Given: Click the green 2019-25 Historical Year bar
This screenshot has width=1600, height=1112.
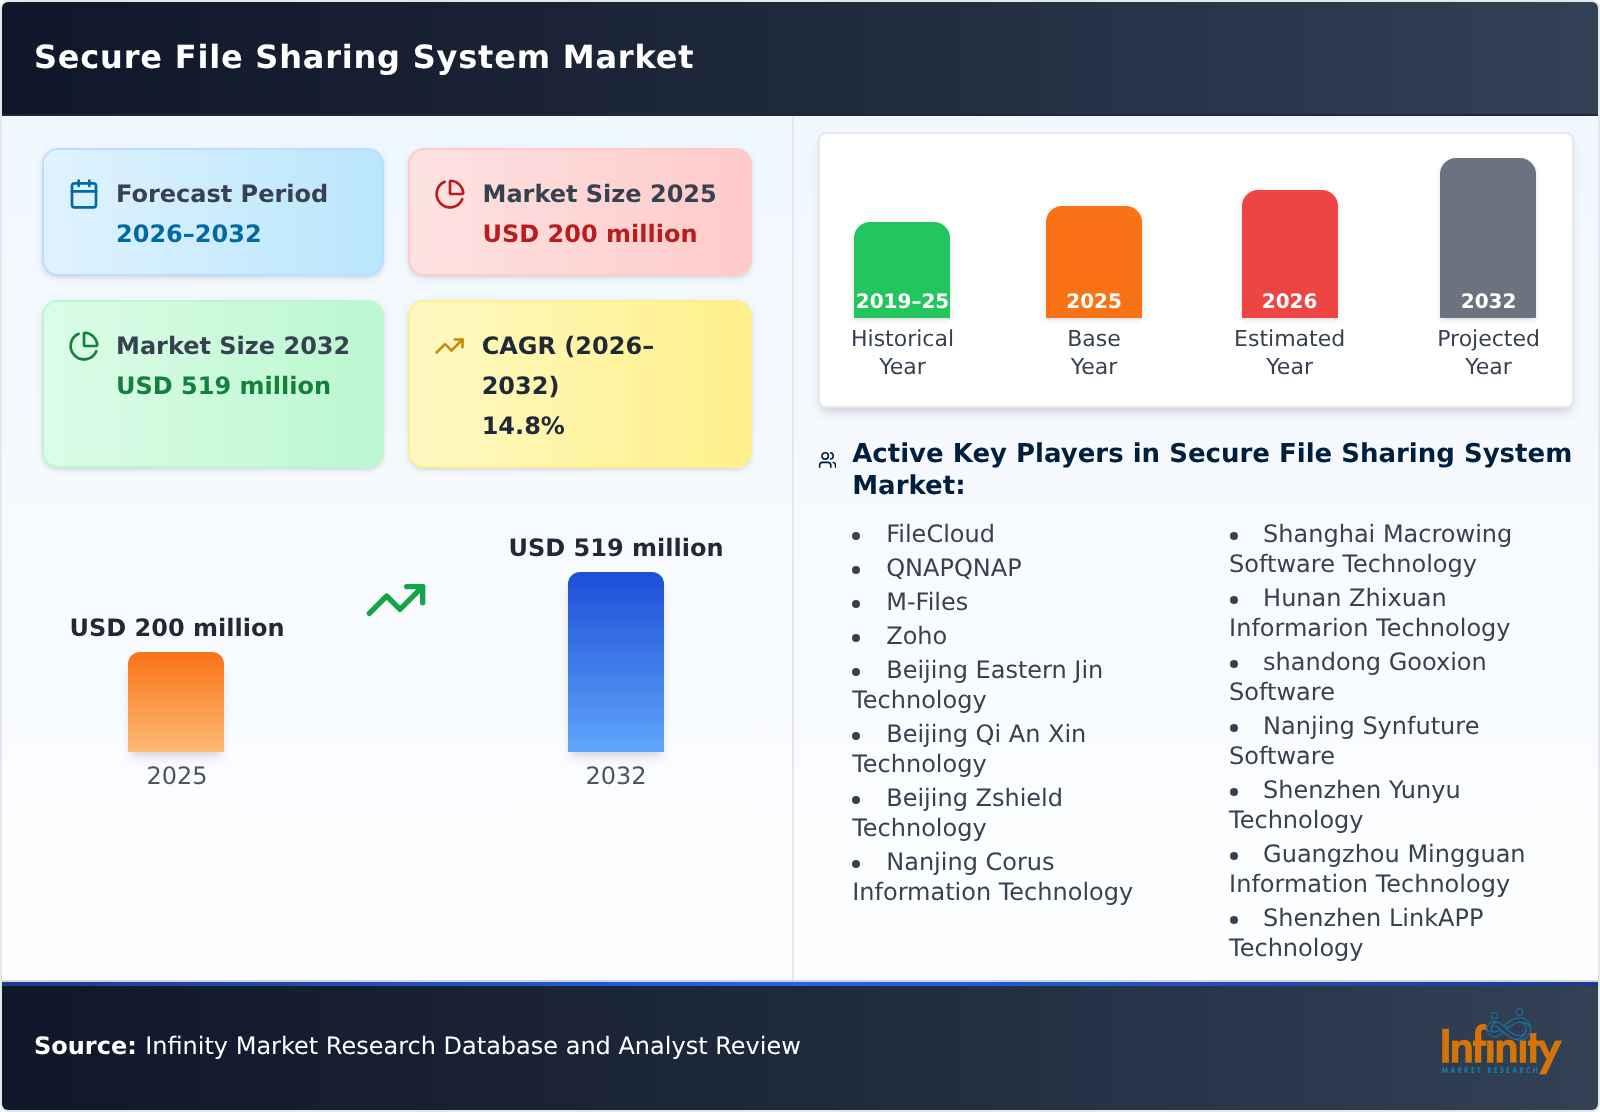Looking at the screenshot, I should [902, 270].
